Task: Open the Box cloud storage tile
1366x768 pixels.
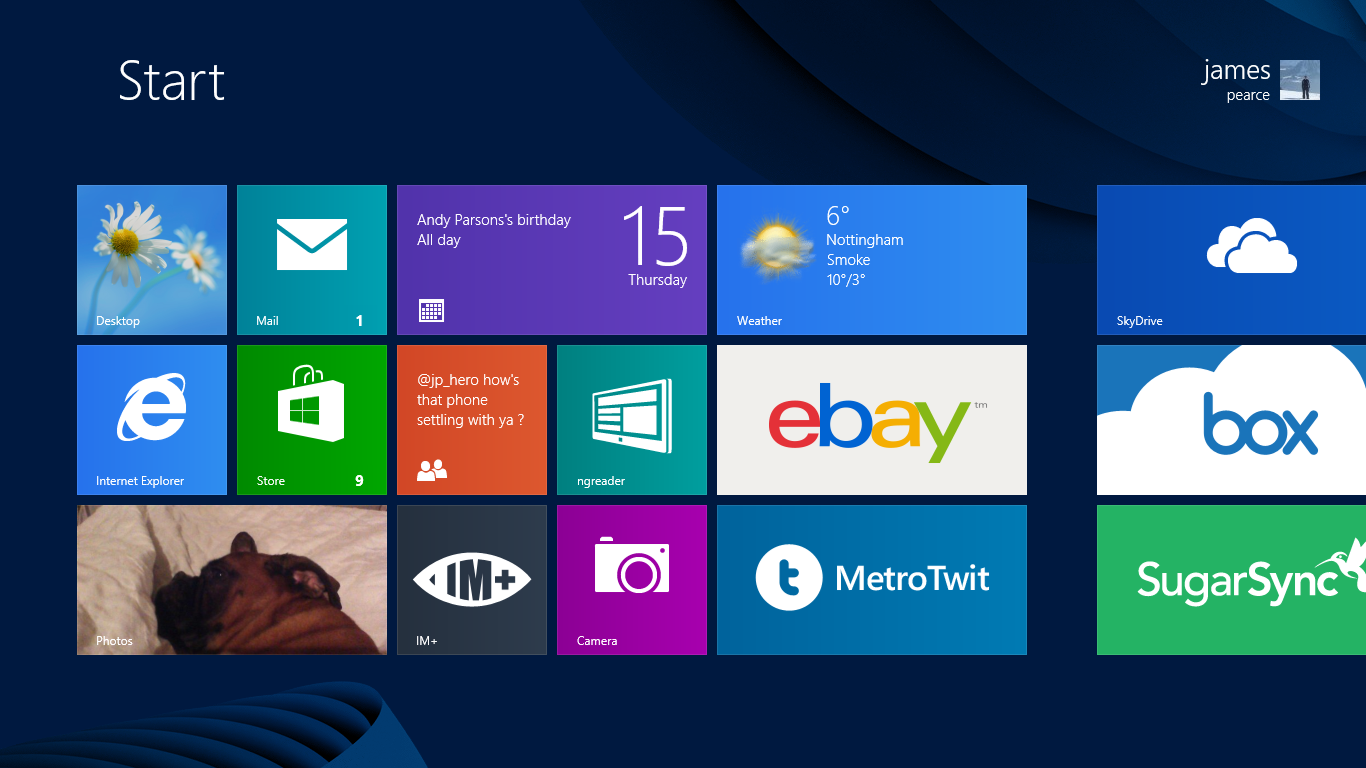Action: [x=1232, y=420]
